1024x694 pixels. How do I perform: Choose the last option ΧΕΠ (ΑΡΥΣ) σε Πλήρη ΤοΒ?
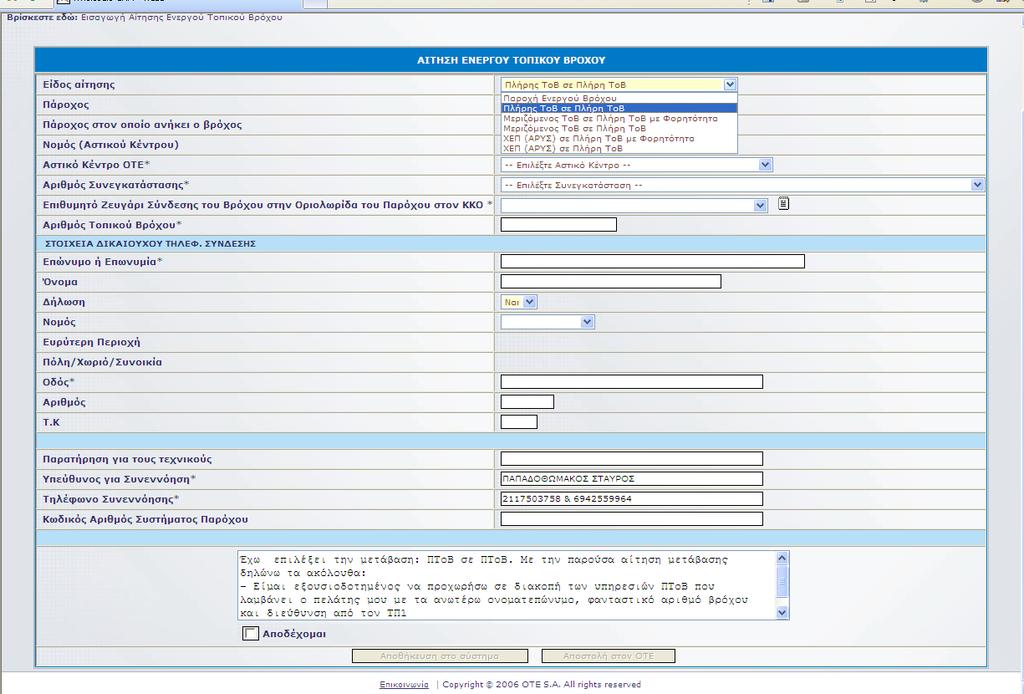tap(619, 148)
